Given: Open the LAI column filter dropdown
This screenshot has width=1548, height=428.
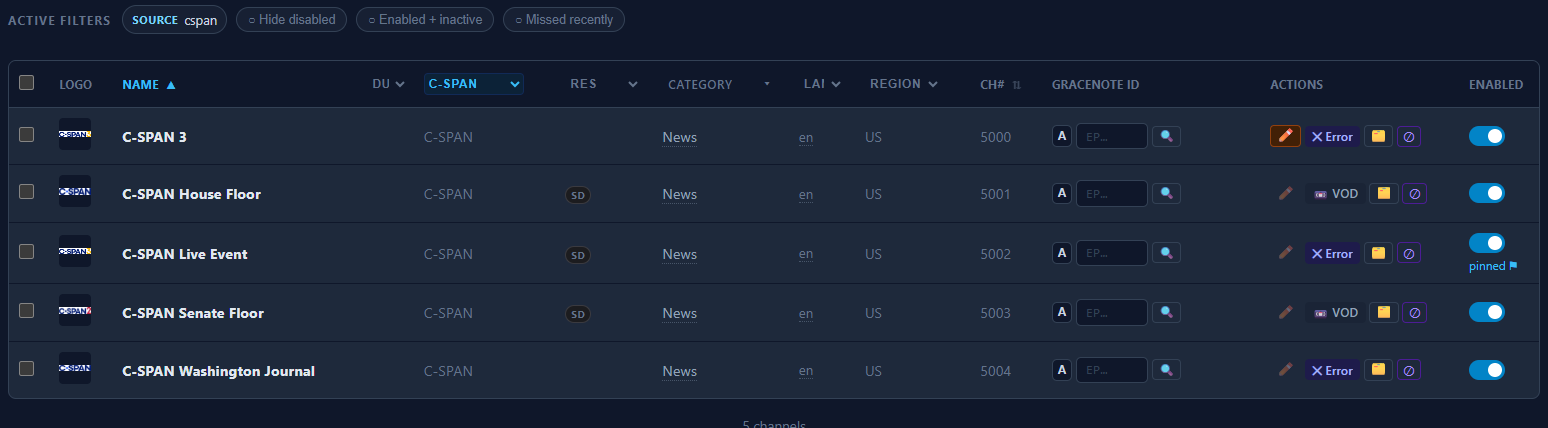Looking at the screenshot, I should 822,84.
